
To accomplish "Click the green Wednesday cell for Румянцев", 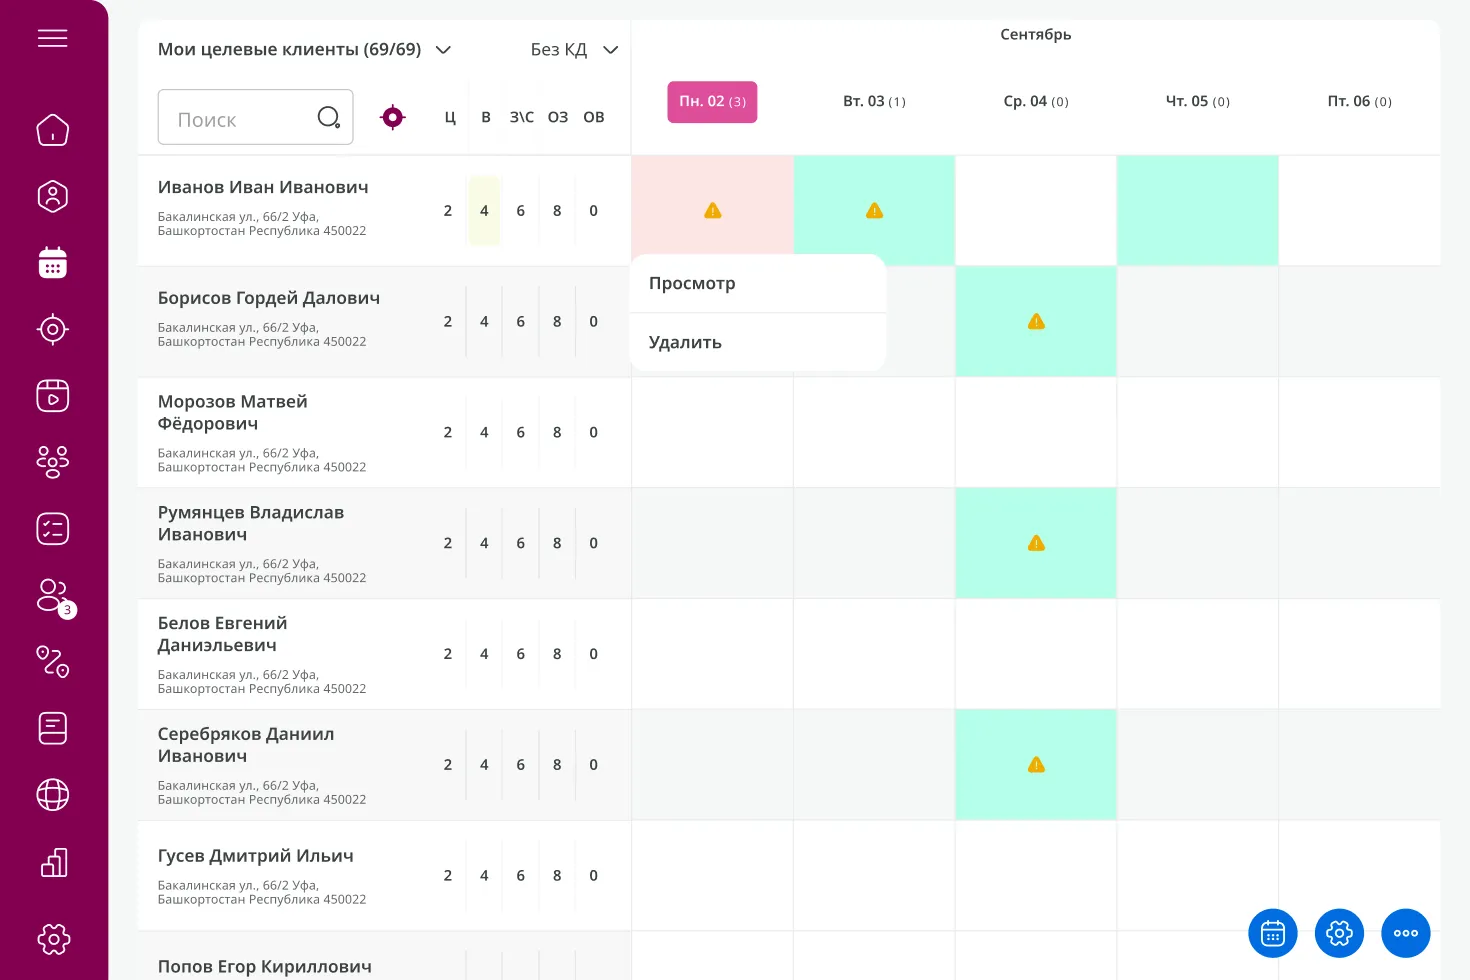I will 1036,543.
